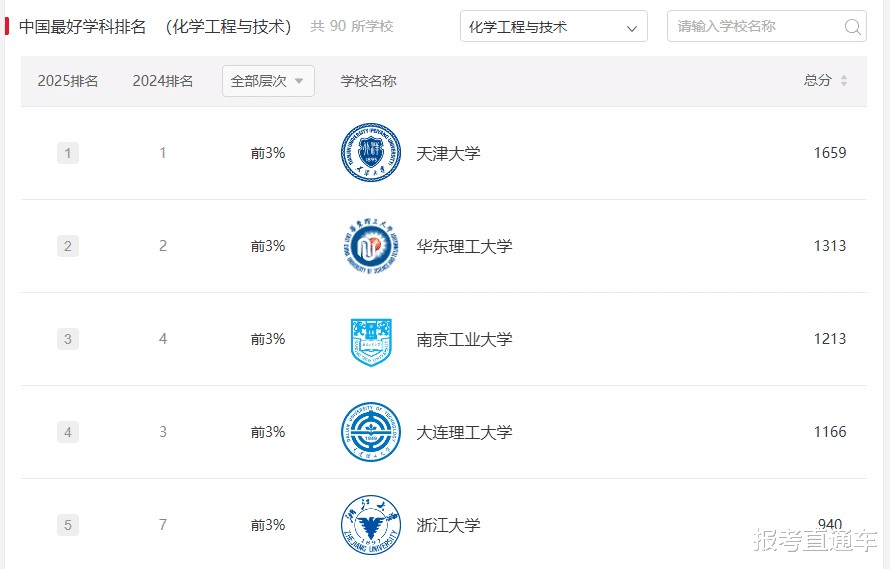This screenshot has width=890, height=569.
Task: Click 前3% in the 大连理工大学 row
Action: pos(268,433)
